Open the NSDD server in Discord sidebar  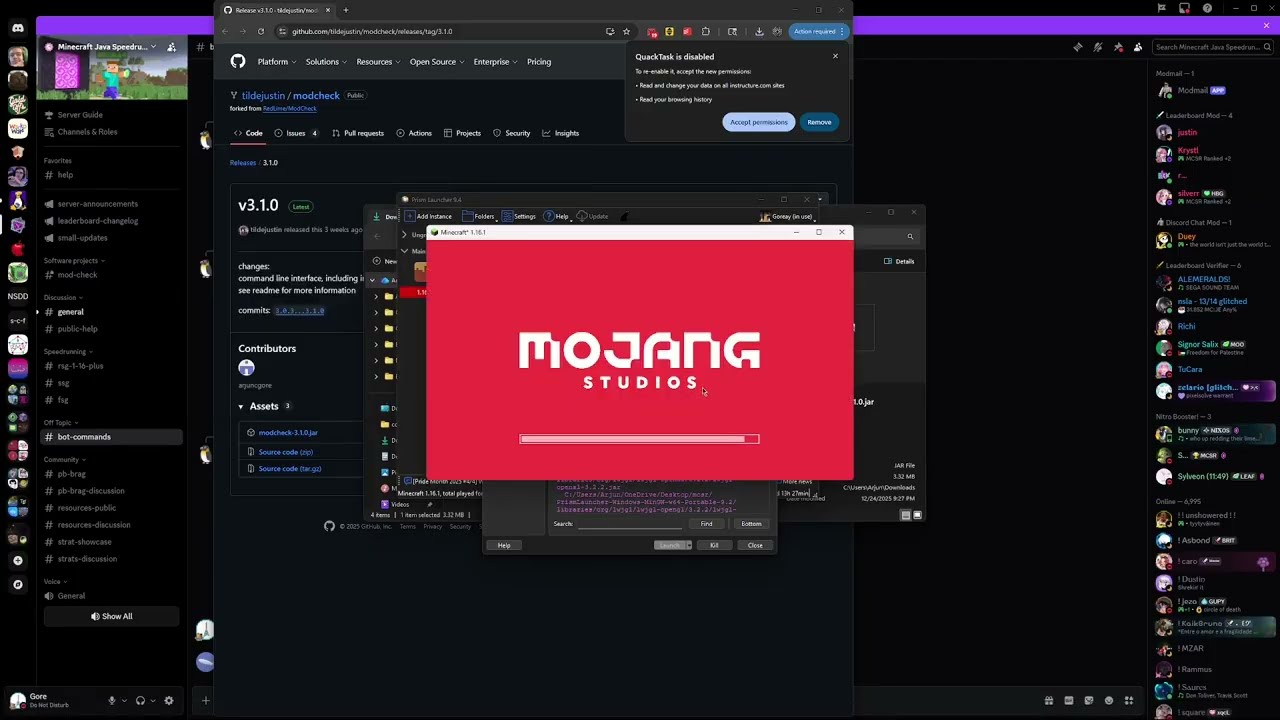point(17,296)
